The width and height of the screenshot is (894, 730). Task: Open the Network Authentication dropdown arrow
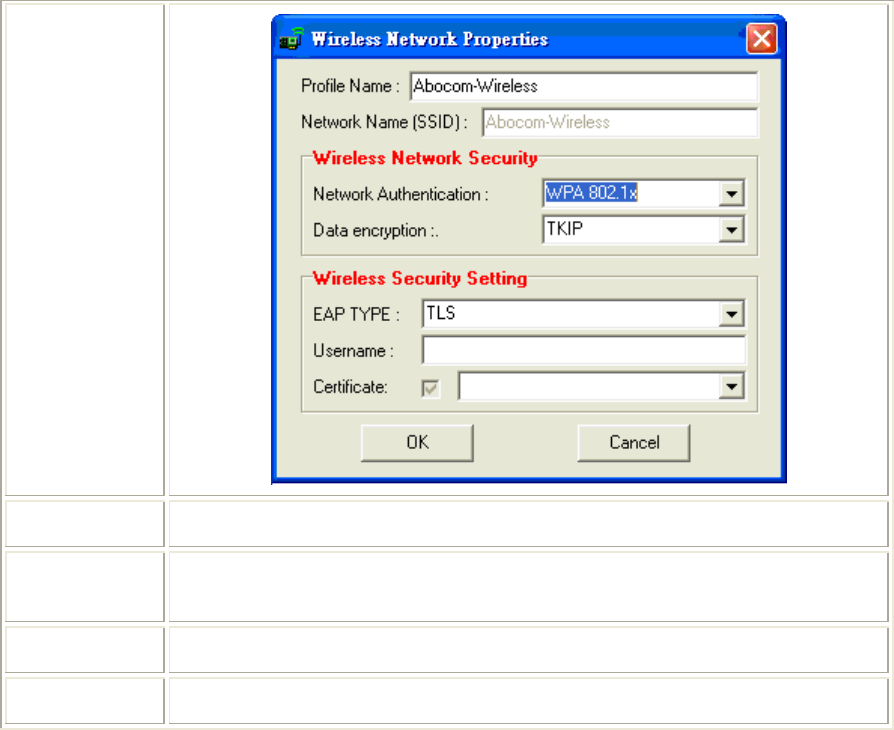tap(732, 194)
